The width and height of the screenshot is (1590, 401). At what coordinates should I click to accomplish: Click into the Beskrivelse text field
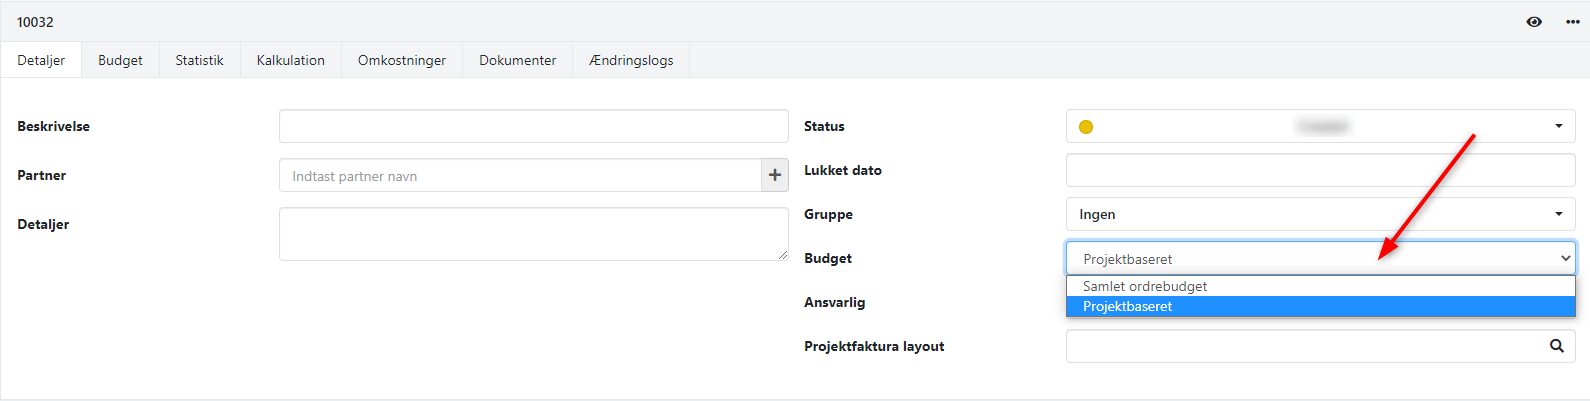(x=533, y=126)
